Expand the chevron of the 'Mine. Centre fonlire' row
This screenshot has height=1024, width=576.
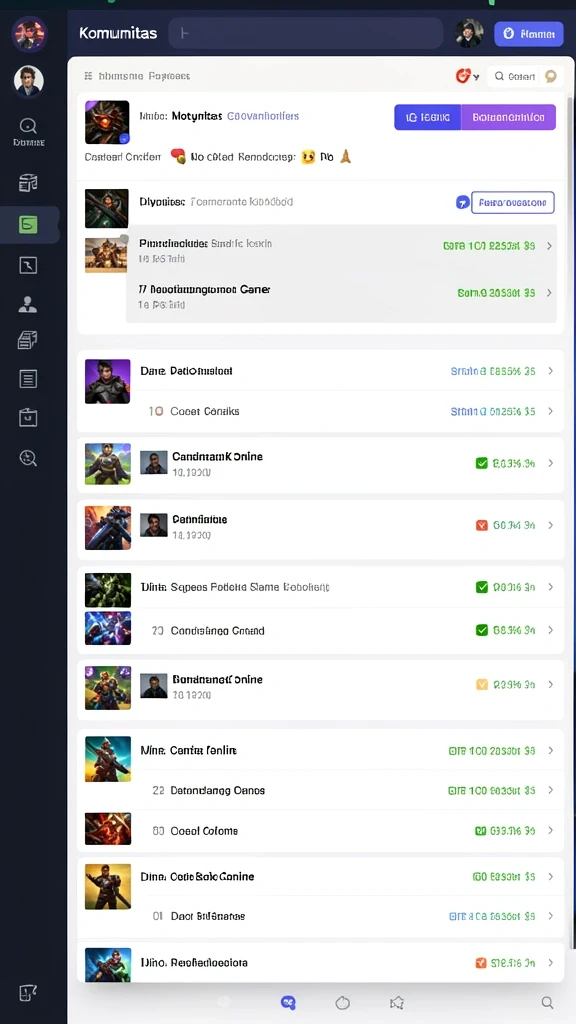[x=551, y=751]
